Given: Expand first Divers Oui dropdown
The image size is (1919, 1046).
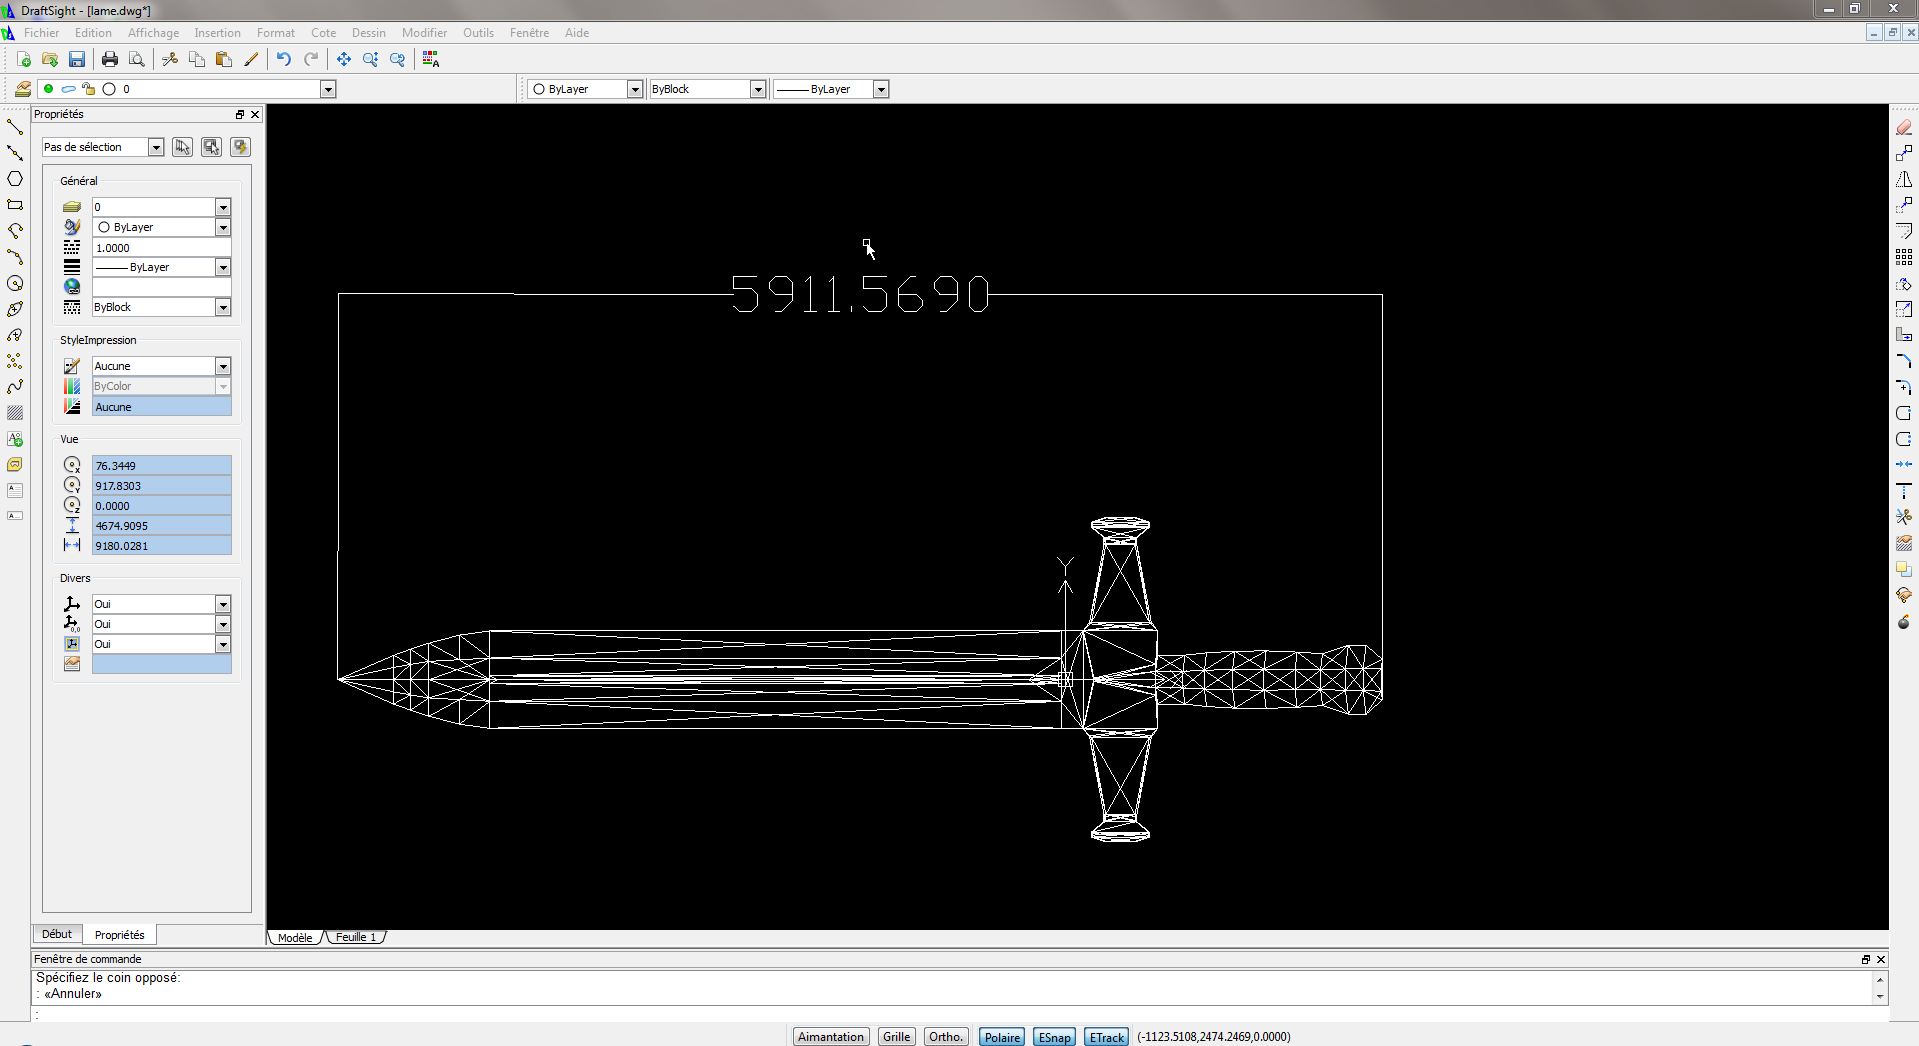Looking at the screenshot, I should (223, 604).
